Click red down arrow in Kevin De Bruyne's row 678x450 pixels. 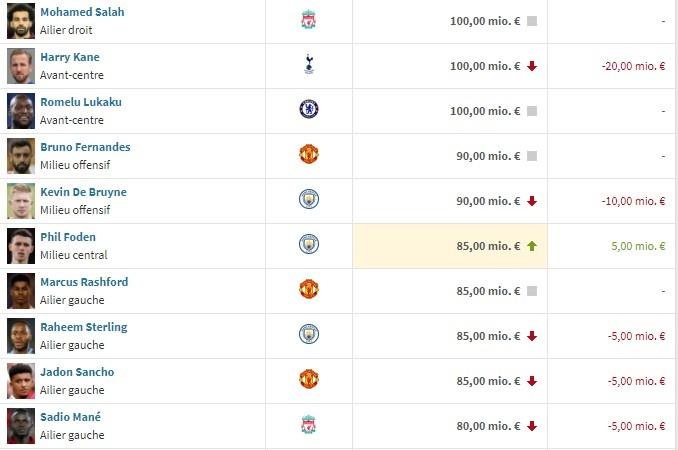click(x=532, y=201)
